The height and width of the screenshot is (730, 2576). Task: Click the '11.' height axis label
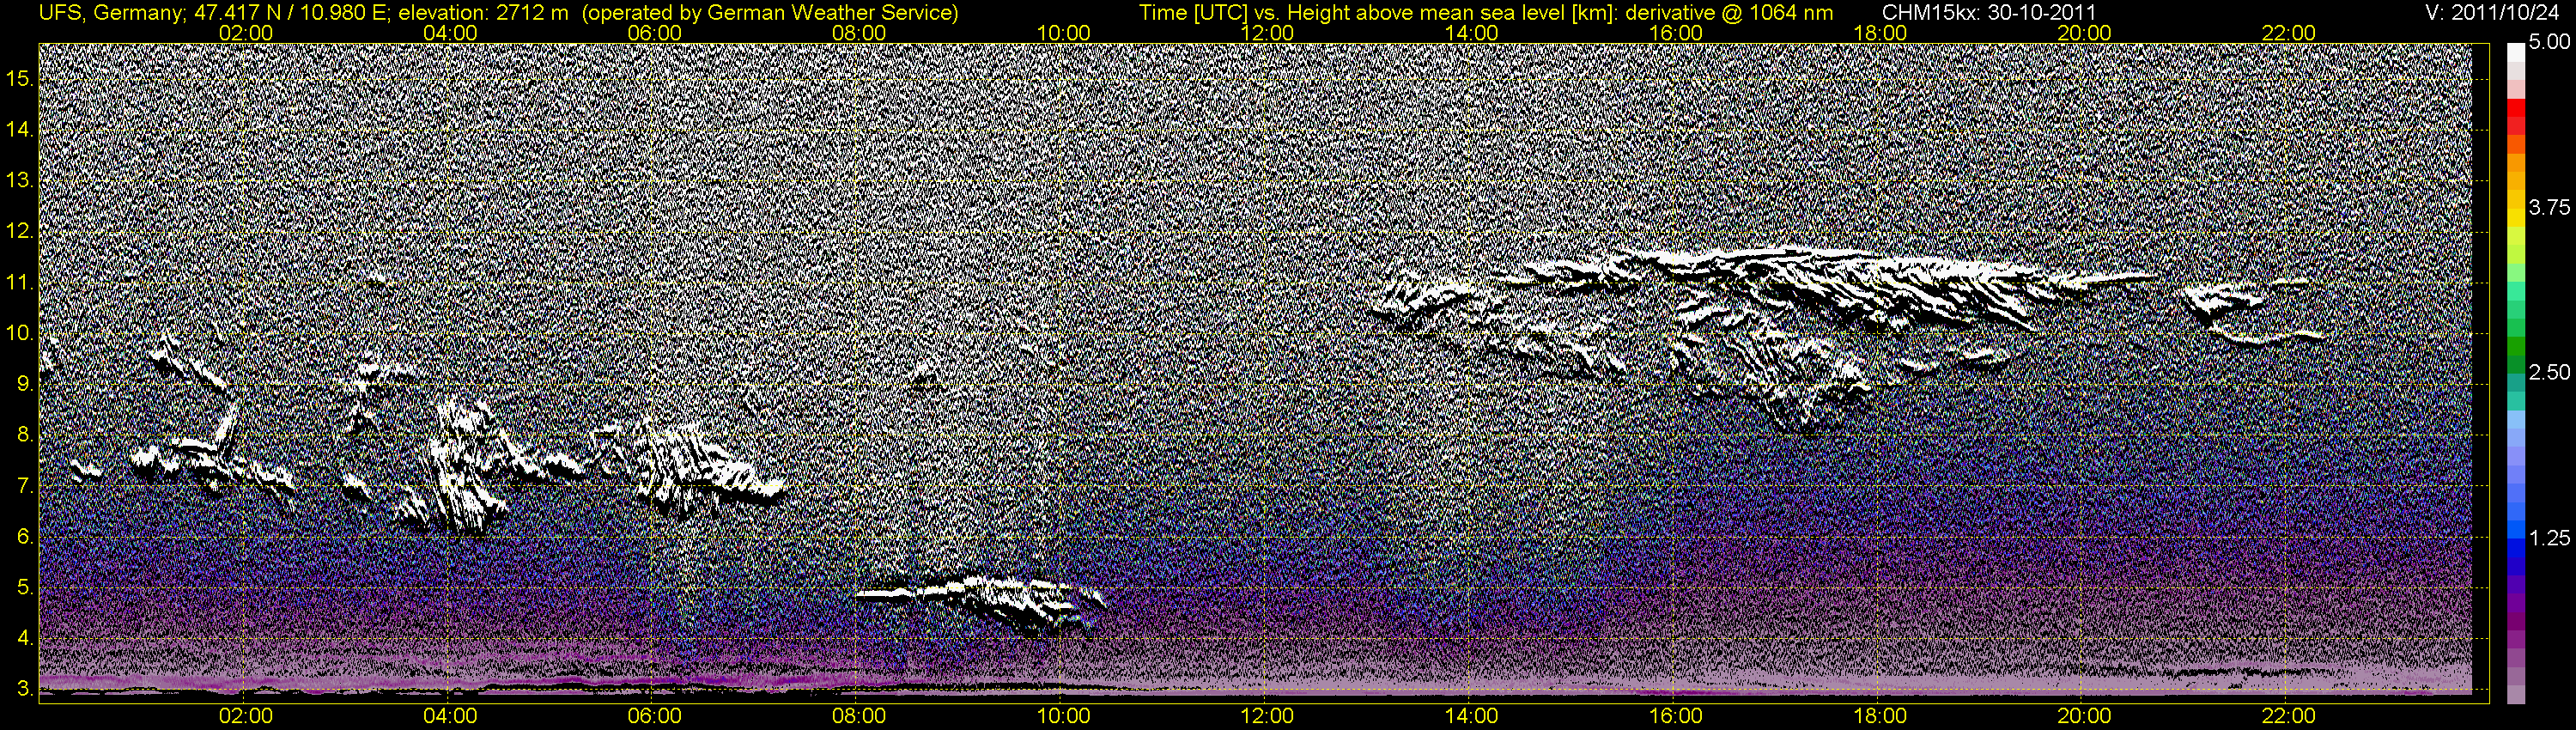point(20,282)
